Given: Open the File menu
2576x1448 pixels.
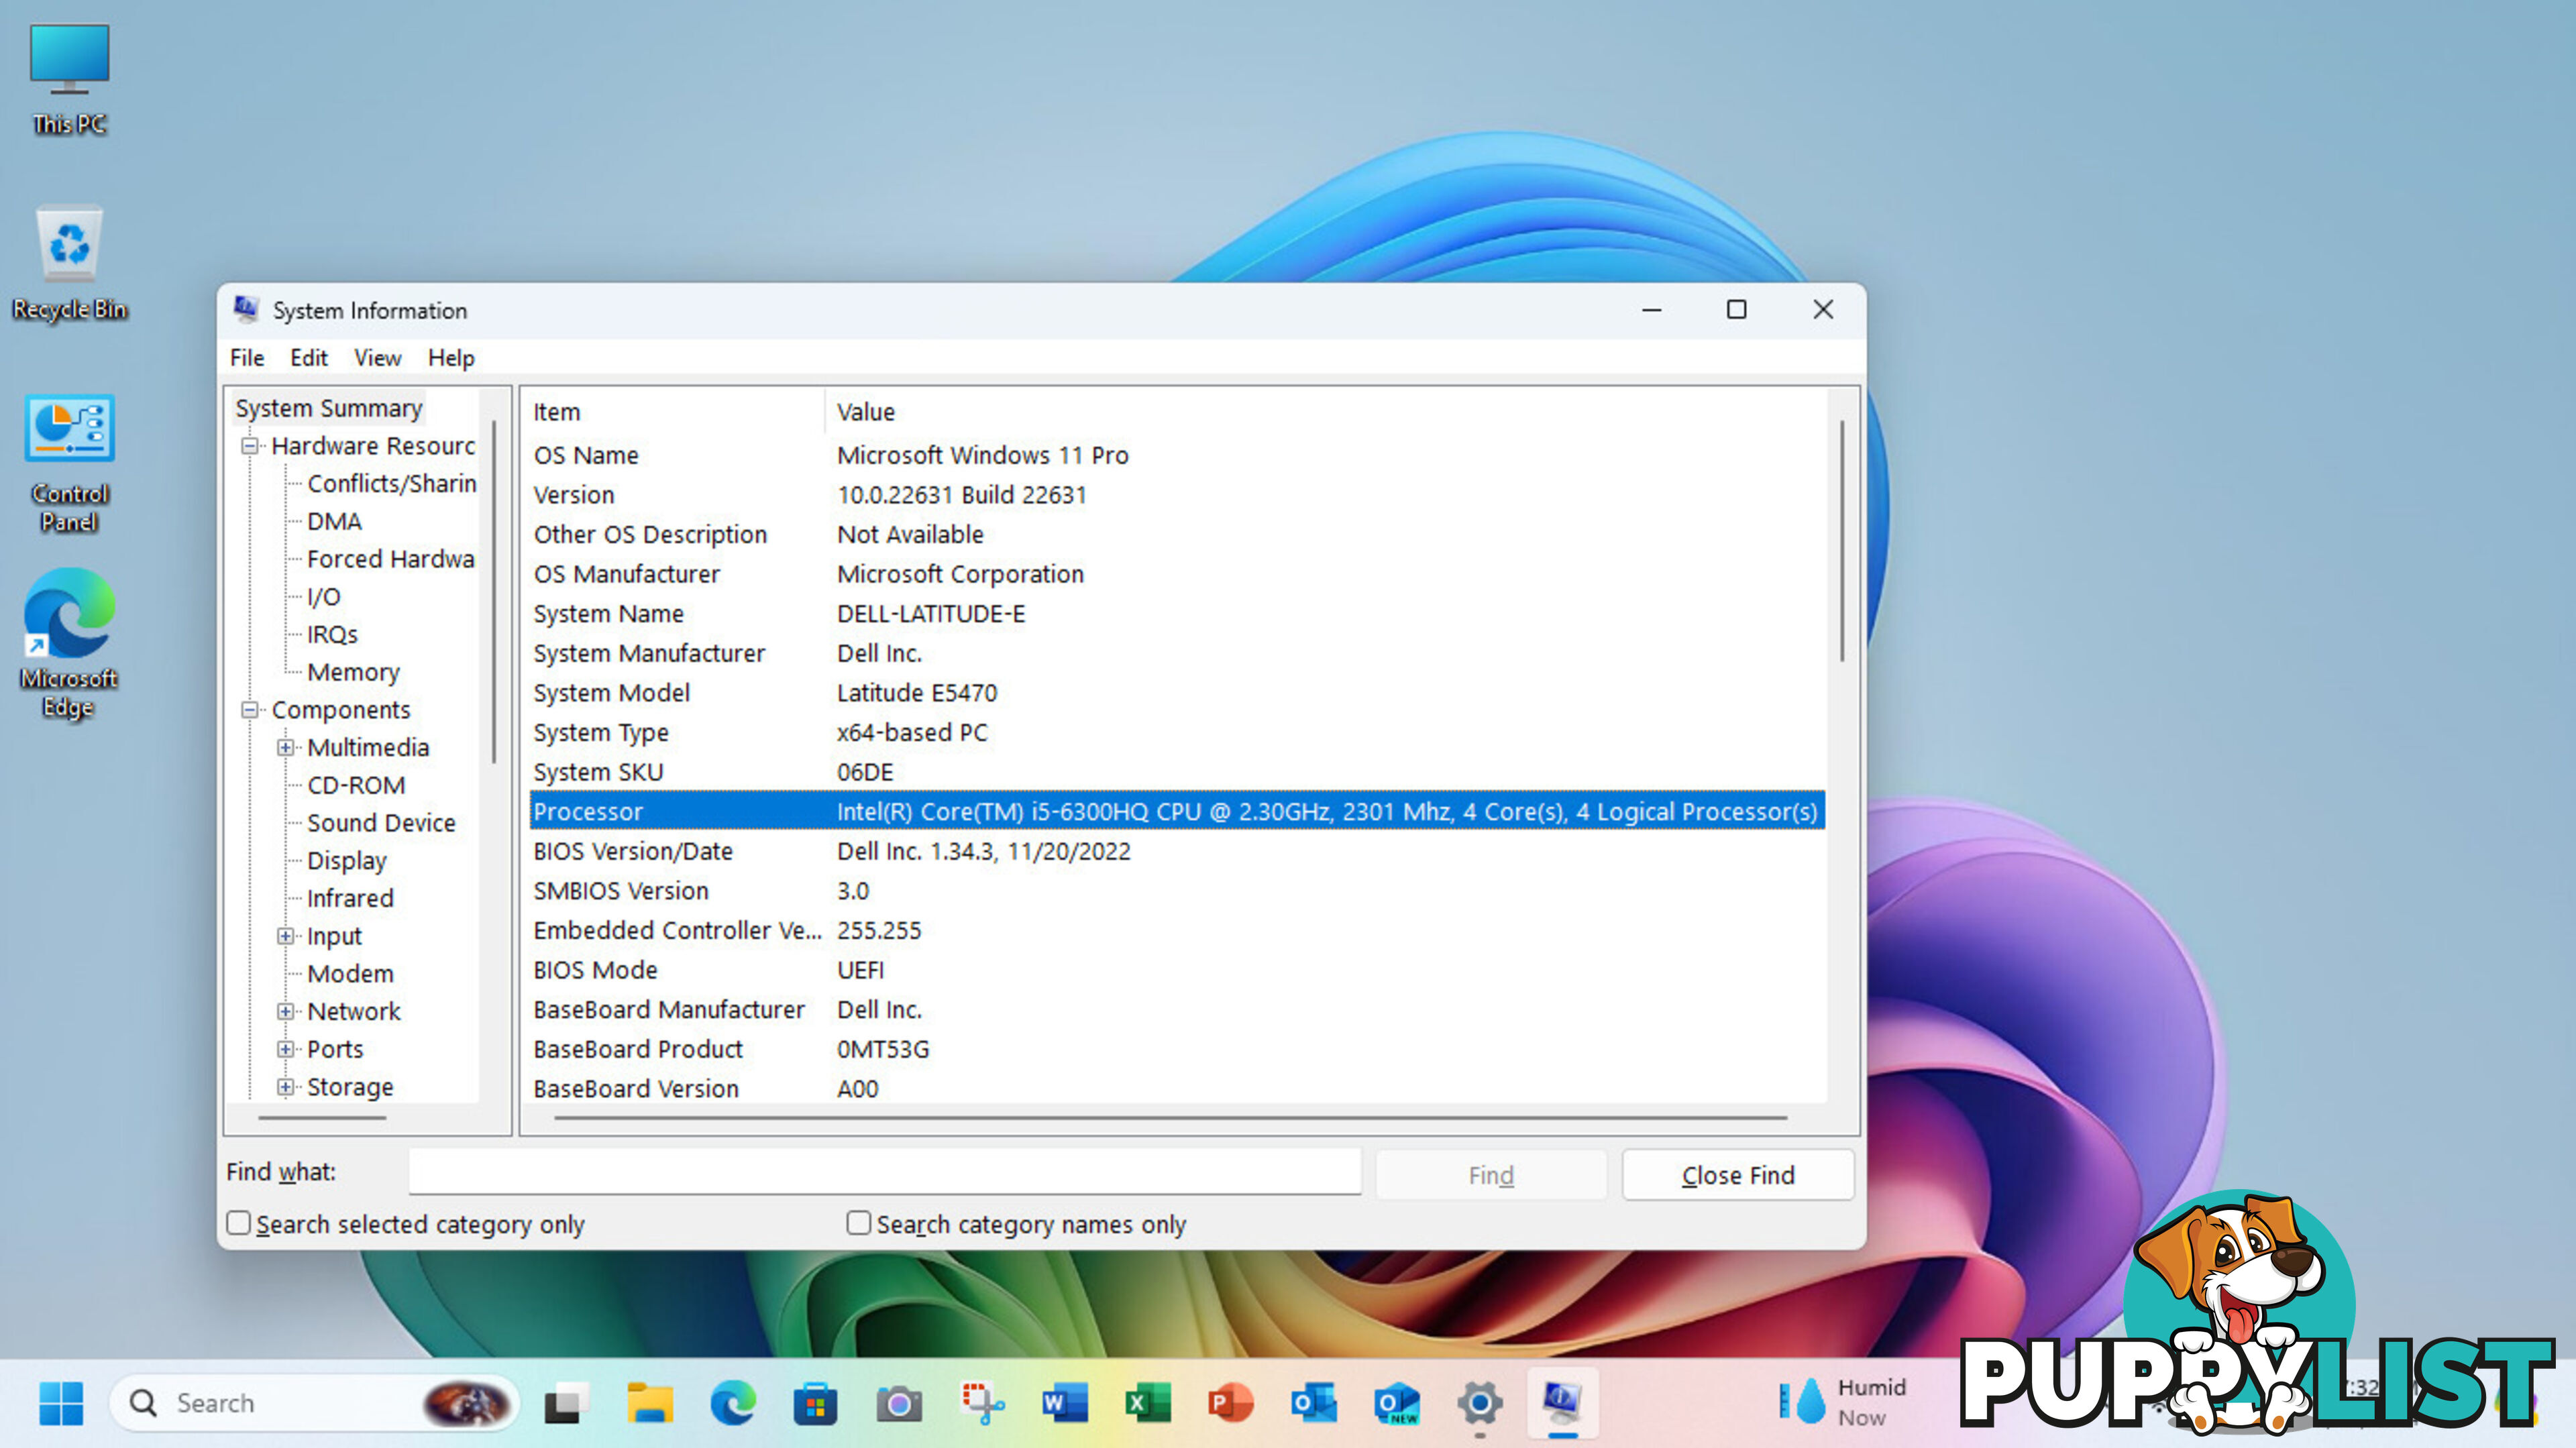Looking at the screenshot, I should point(247,357).
